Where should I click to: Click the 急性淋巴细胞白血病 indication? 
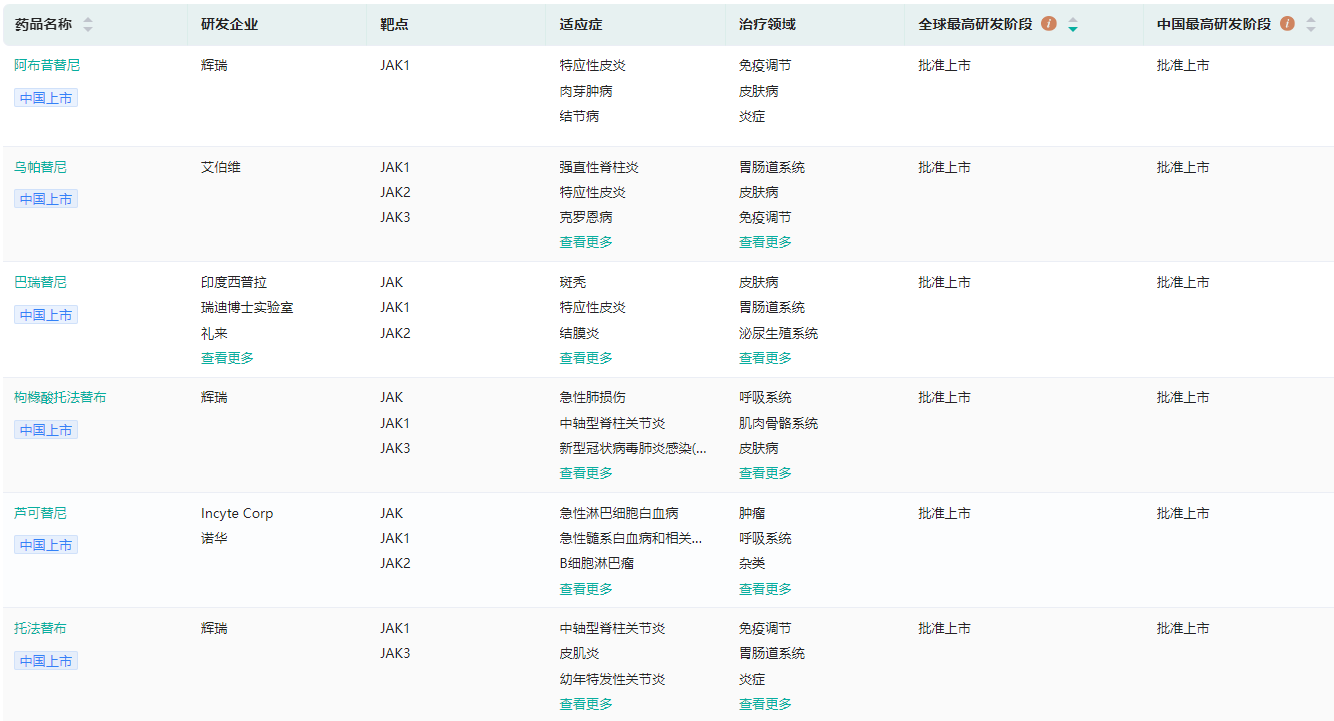point(619,513)
